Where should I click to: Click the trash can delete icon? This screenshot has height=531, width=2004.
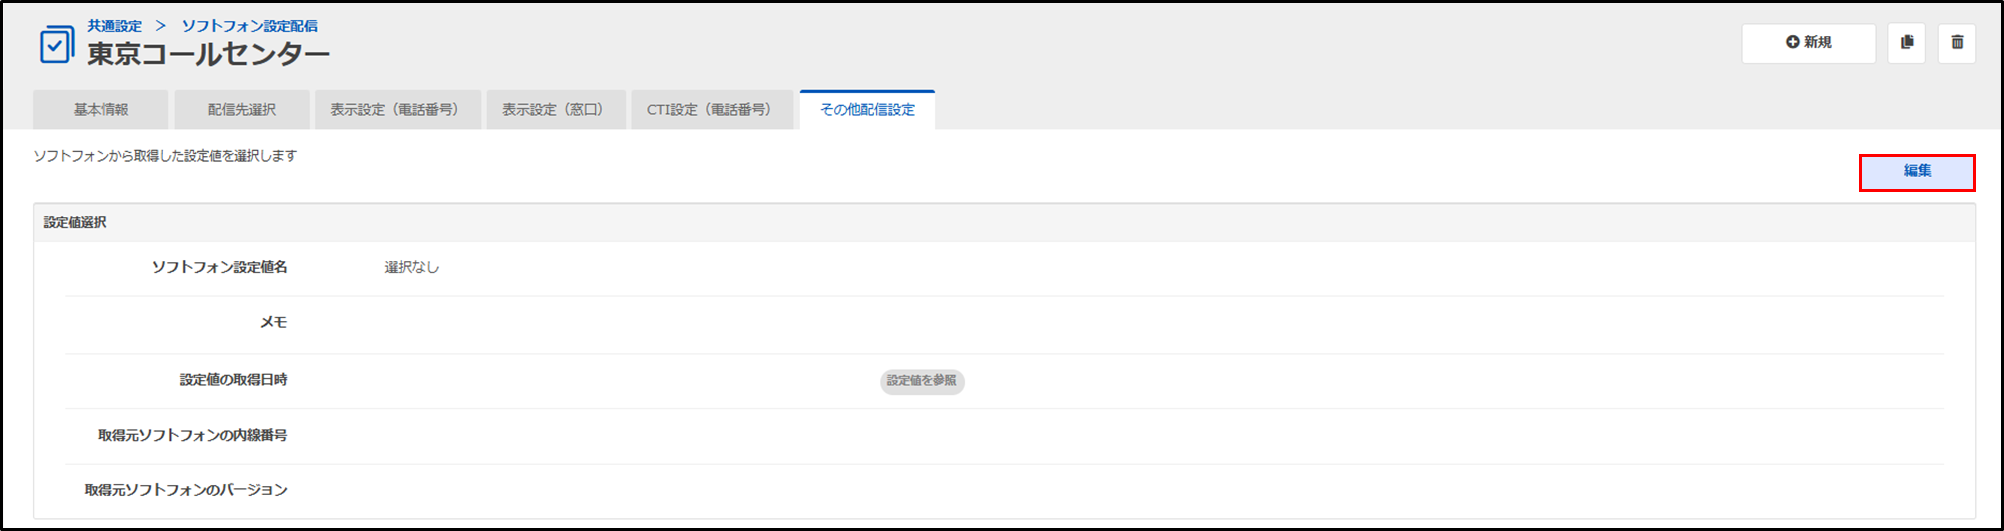pyautogui.click(x=1956, y=43)
